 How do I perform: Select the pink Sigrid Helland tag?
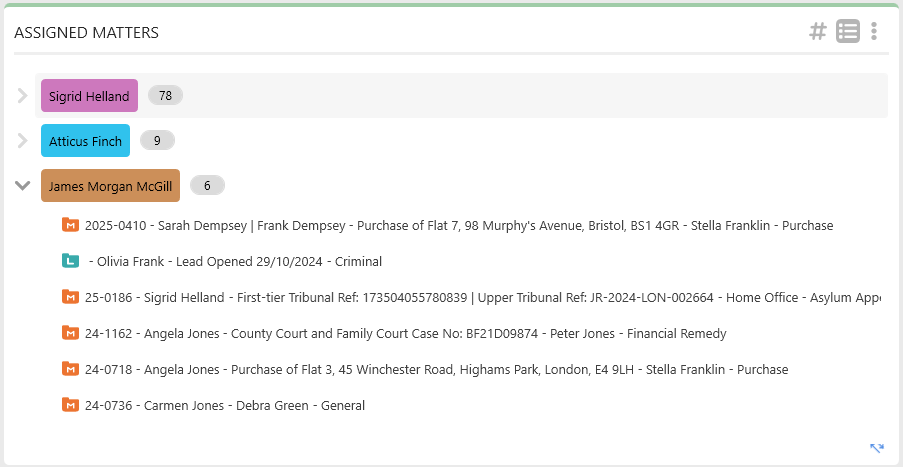(89, 96)
